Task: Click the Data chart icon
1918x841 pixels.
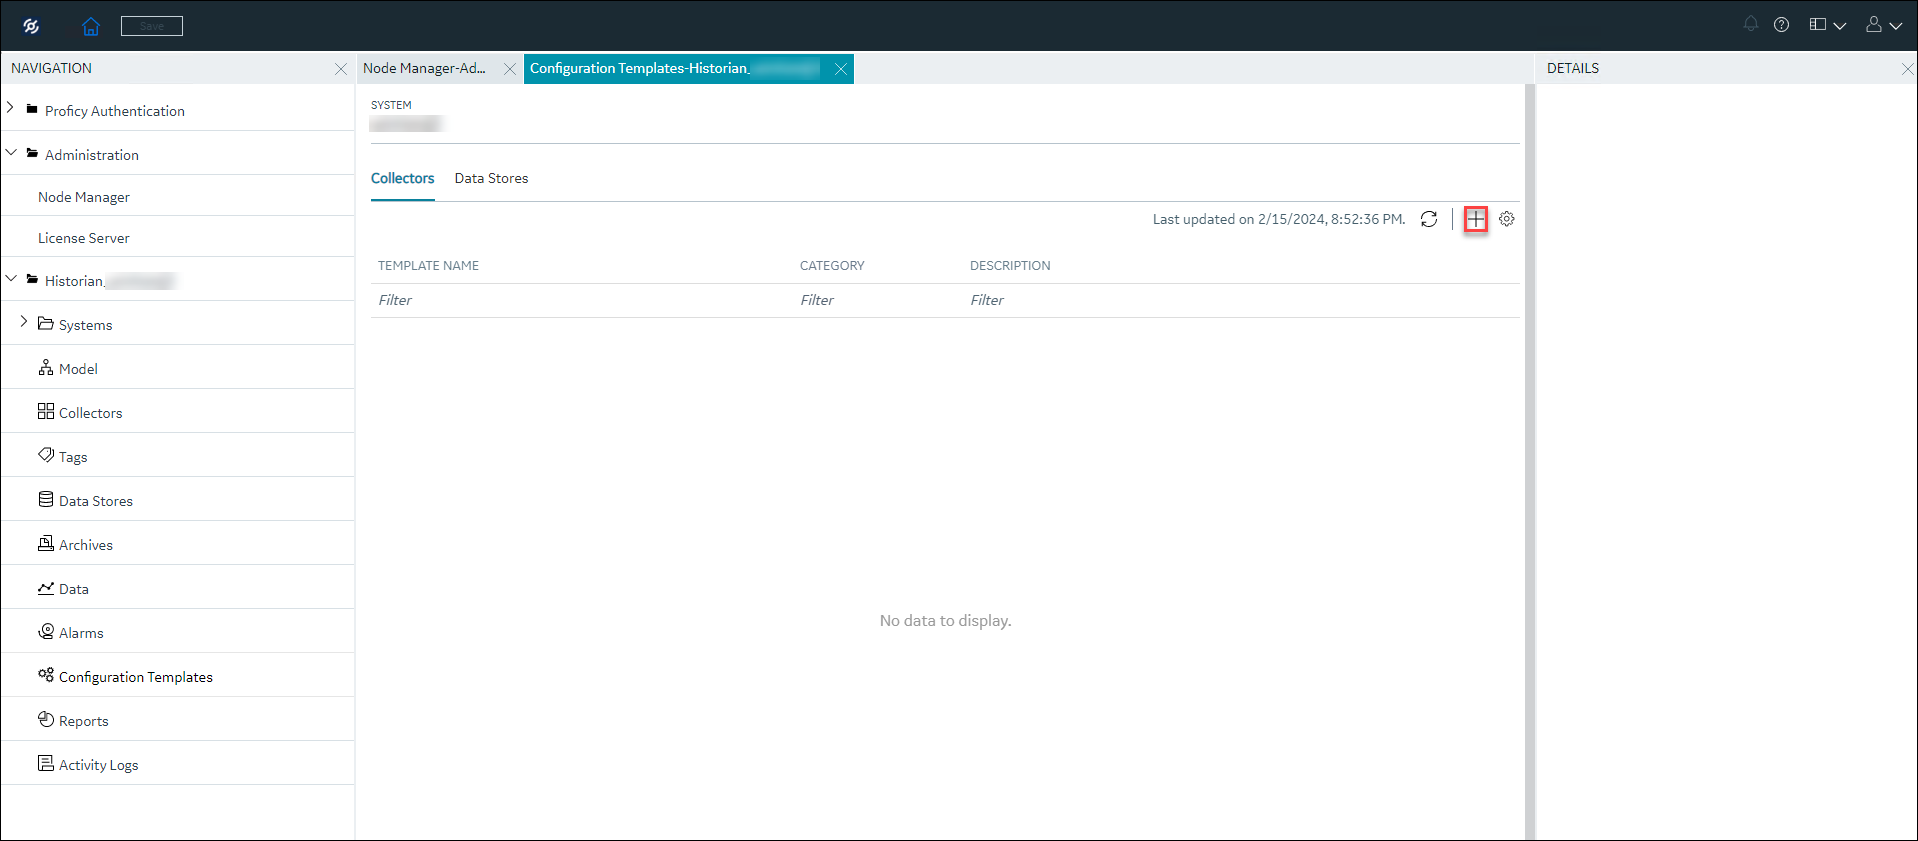Action: point(46,588)
